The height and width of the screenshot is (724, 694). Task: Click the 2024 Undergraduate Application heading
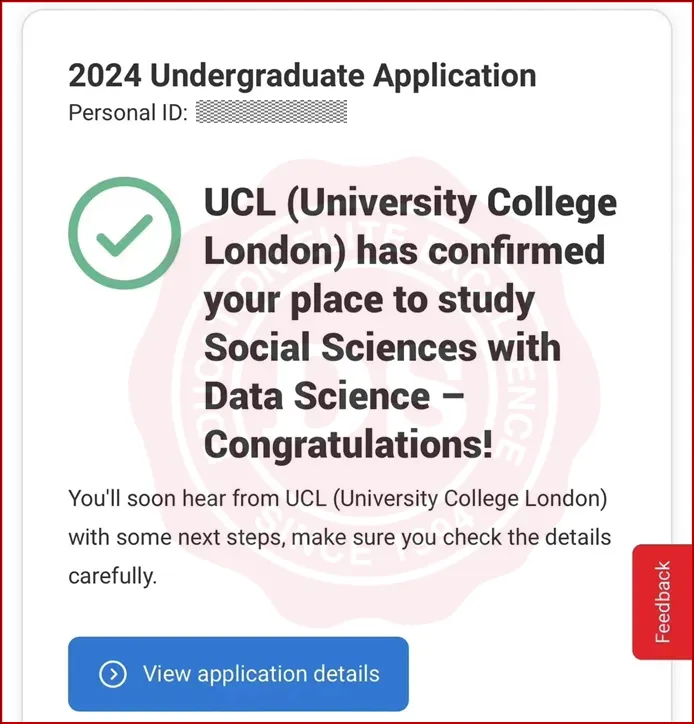click(302, 76)
